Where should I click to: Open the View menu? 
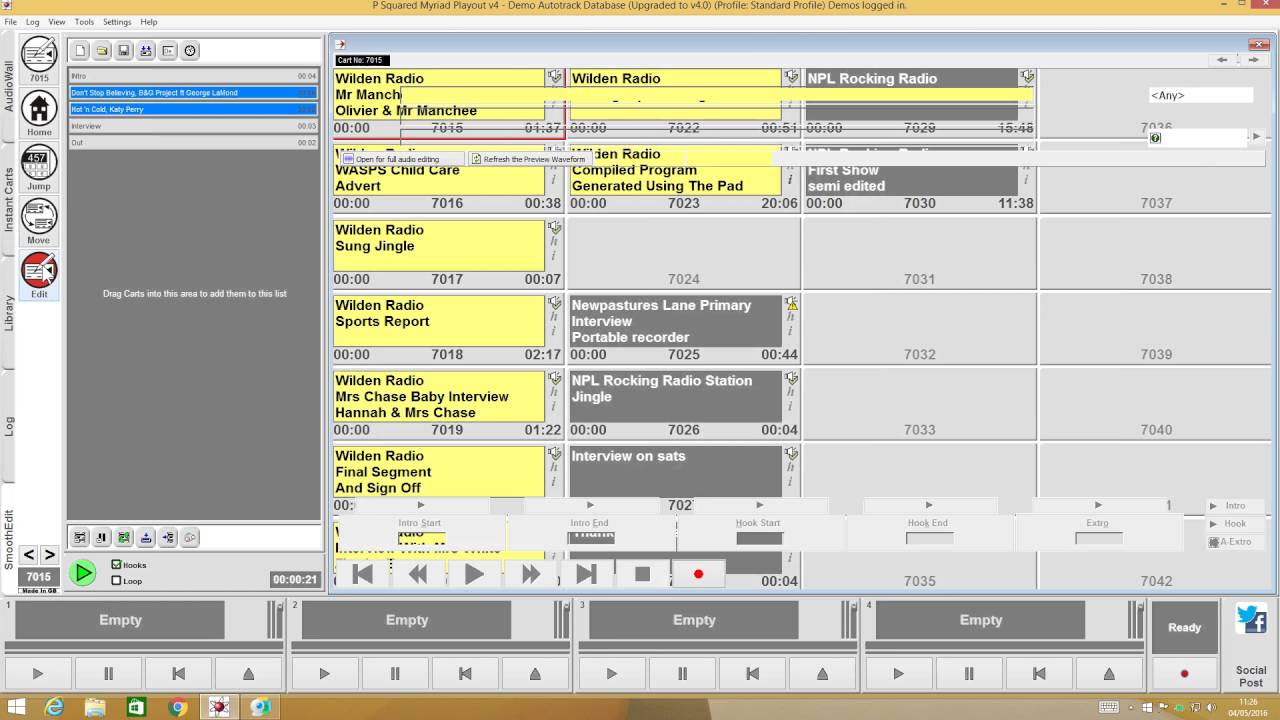coord(57,22)
